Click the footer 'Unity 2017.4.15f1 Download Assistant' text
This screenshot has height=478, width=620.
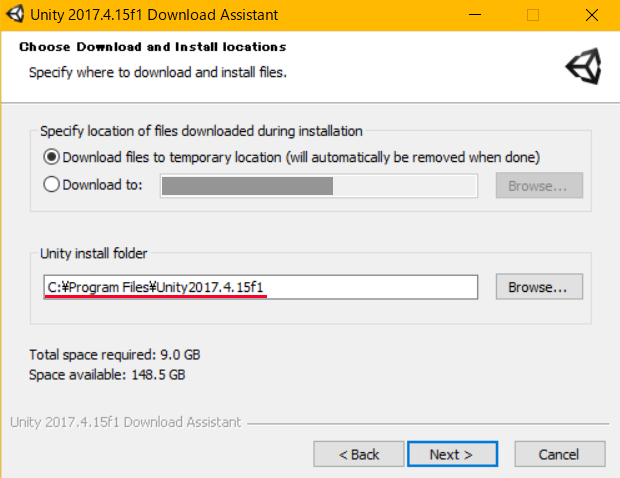[x=126, y=422]
